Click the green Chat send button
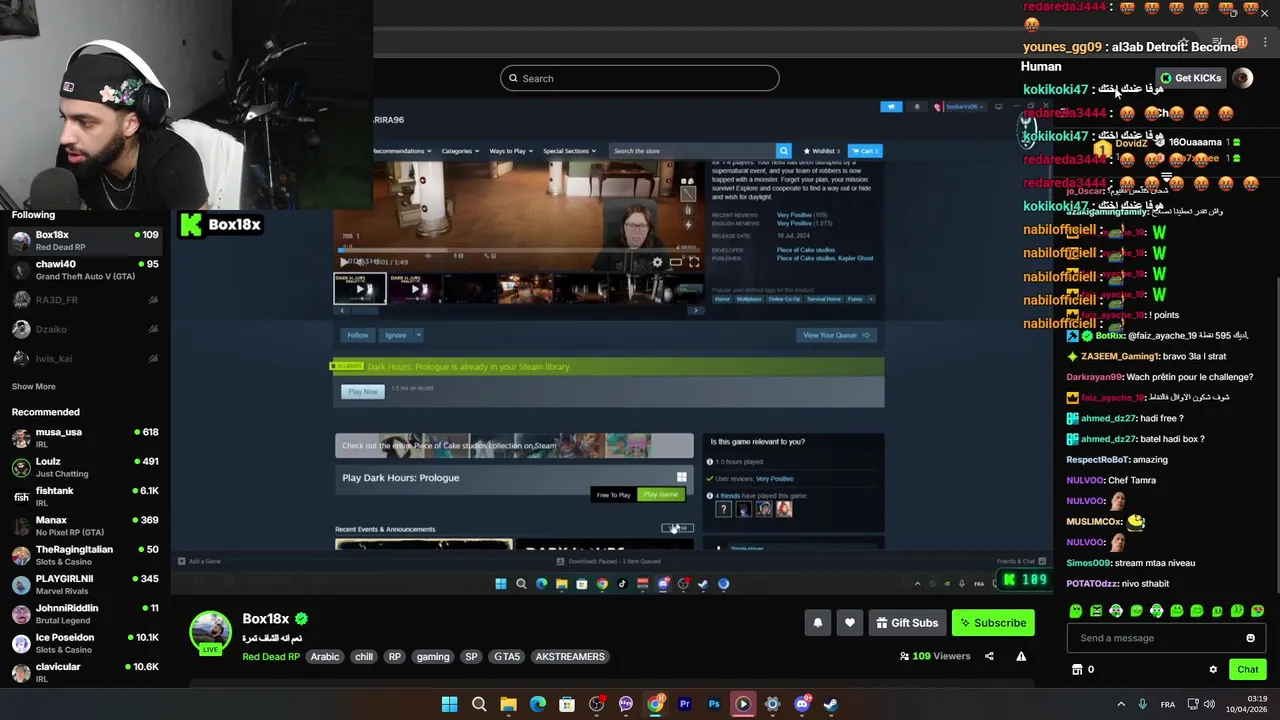This screenshot has width=1280, height=720. point(1247,670)
